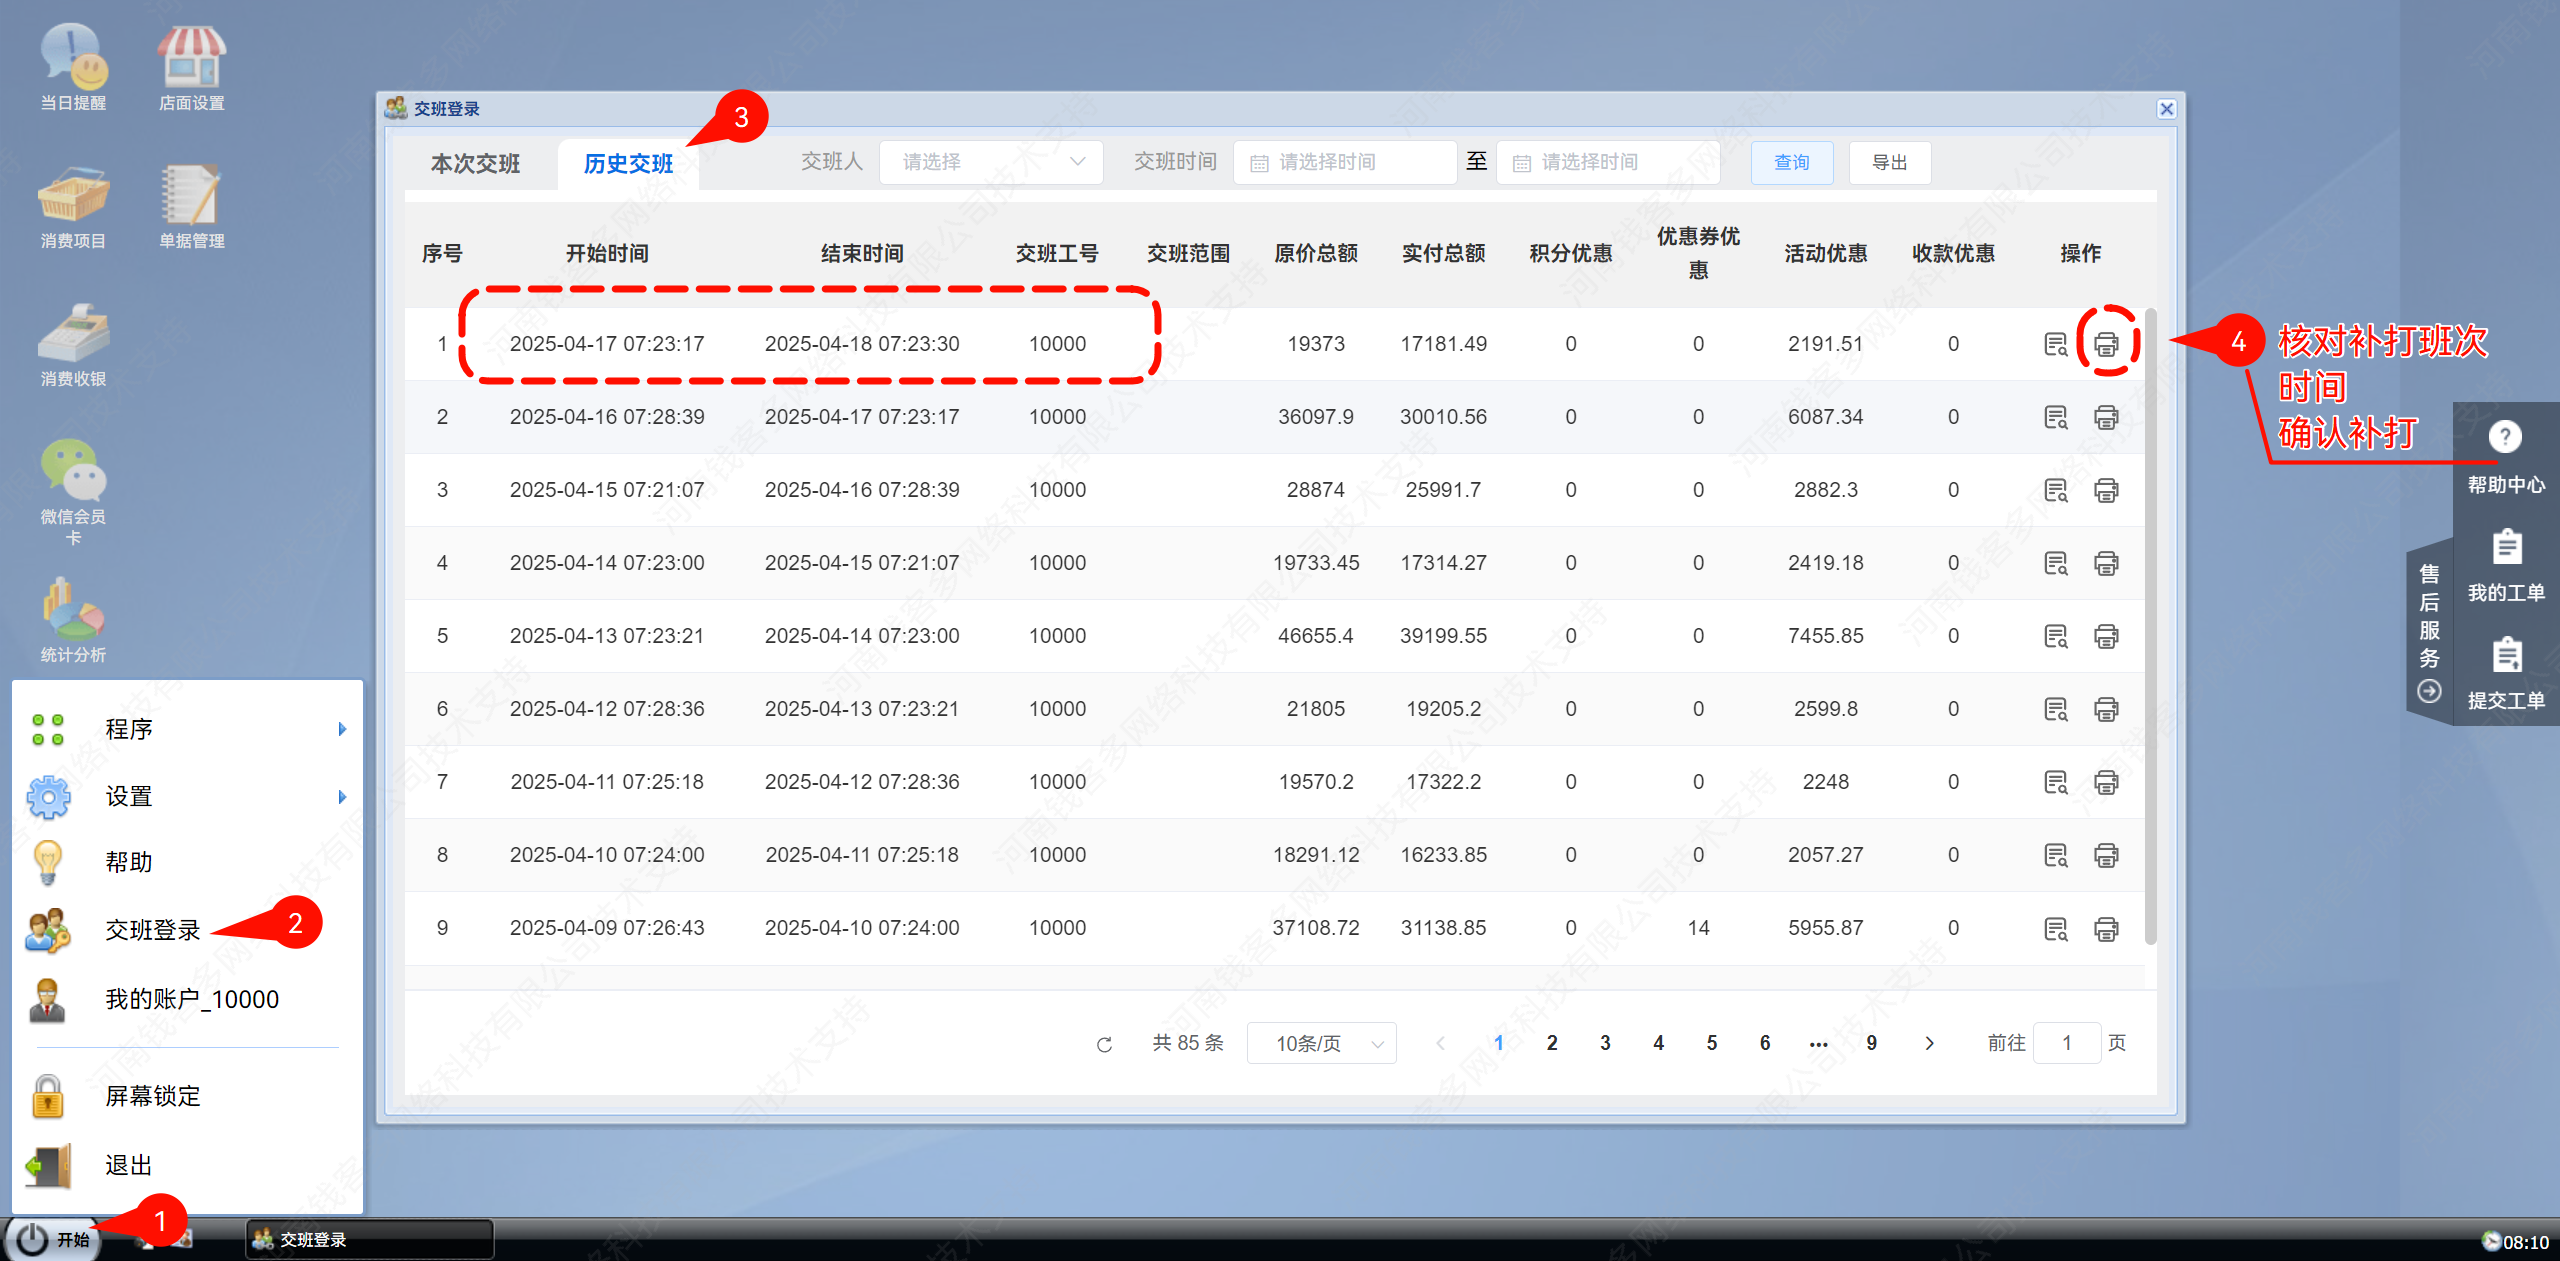Click print icon for row 1 shift
This screenshot has width=2560, height=1261.
pyautogui.click(x=2106, y=344)
